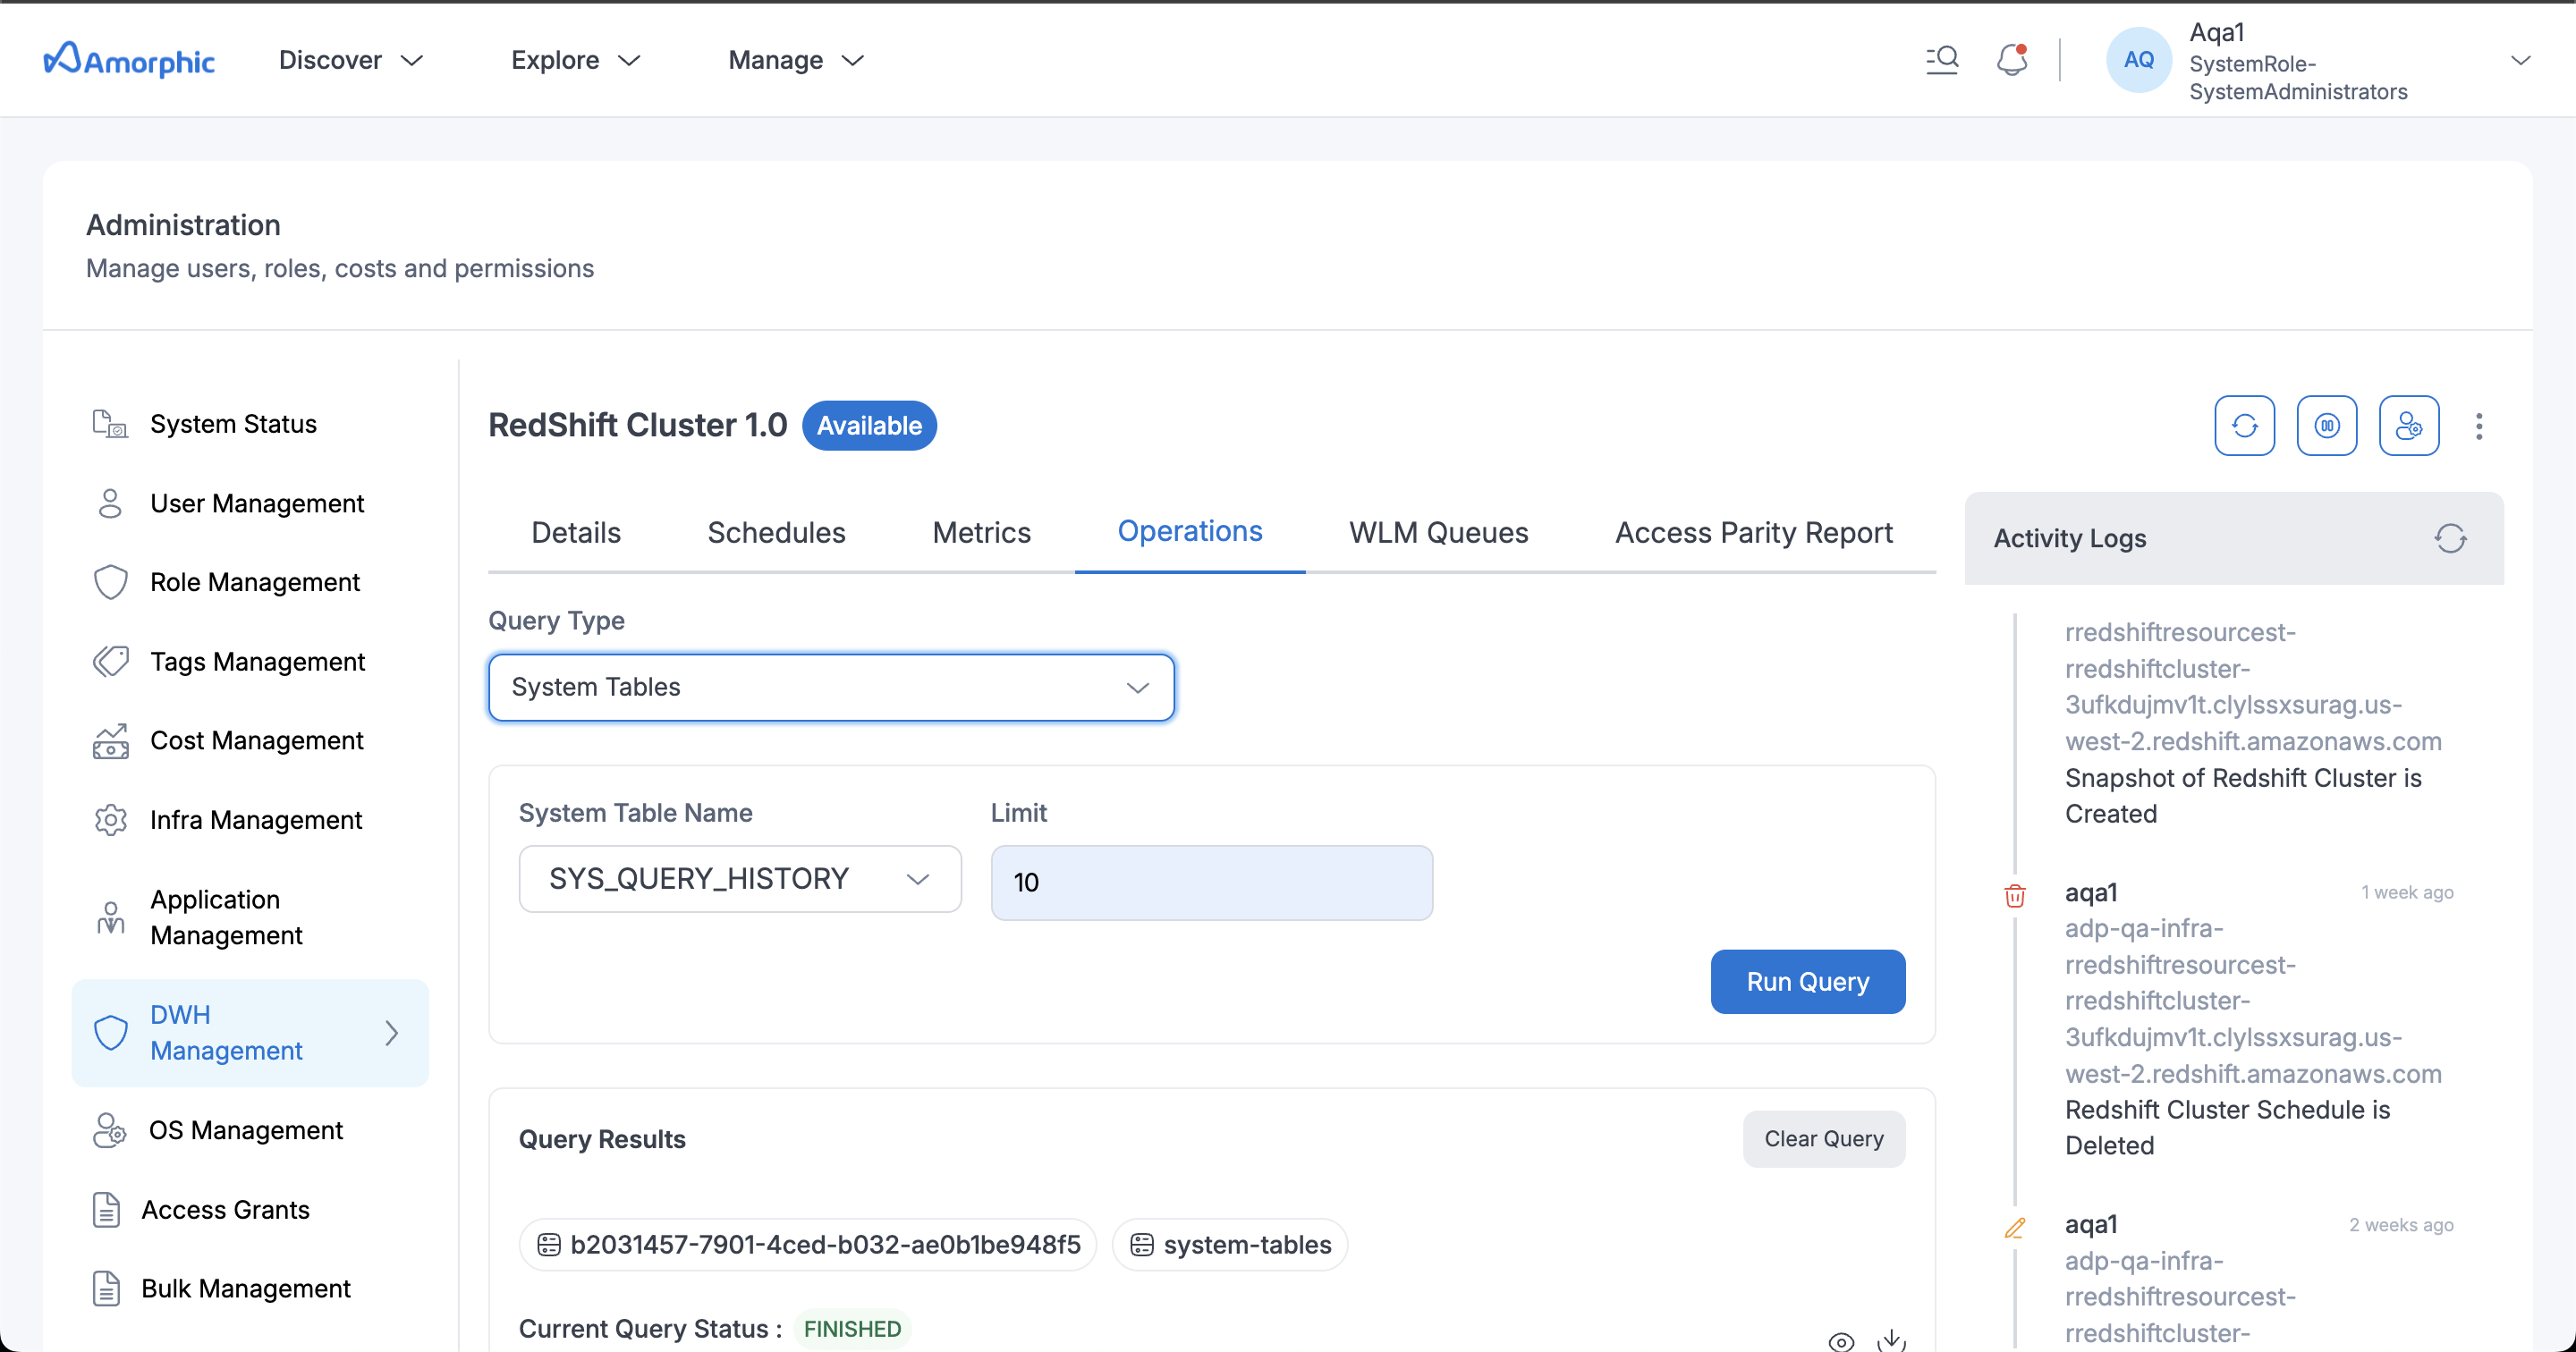
Task: Open Role Management in the sidebar
Action: [x=255, y=582]
